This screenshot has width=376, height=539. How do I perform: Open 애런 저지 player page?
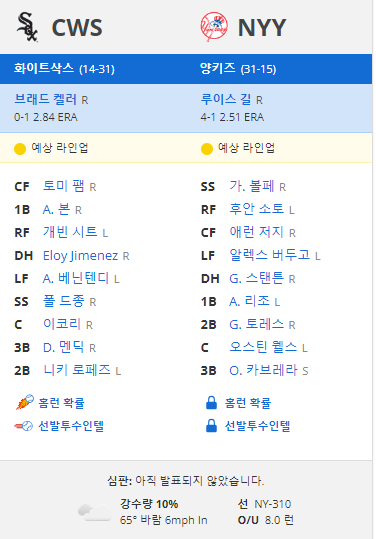pyautogui.click(x=256, y=232)
